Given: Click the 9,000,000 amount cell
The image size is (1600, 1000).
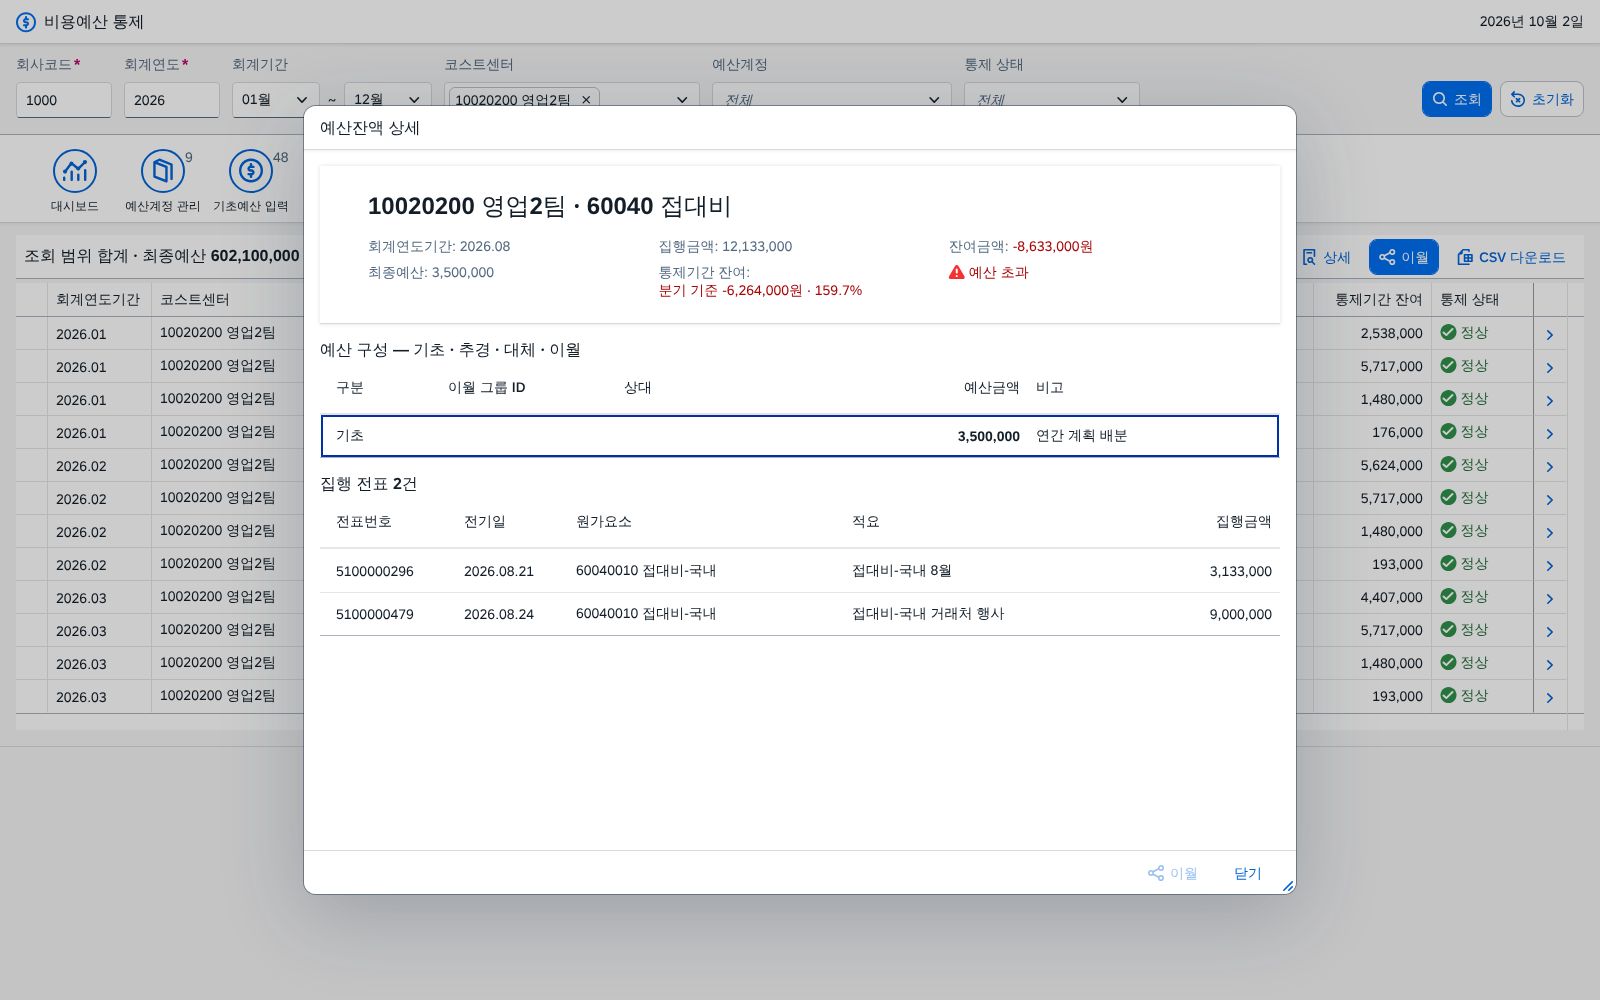Looking at the screenshot, I should tap(1241, 614).
